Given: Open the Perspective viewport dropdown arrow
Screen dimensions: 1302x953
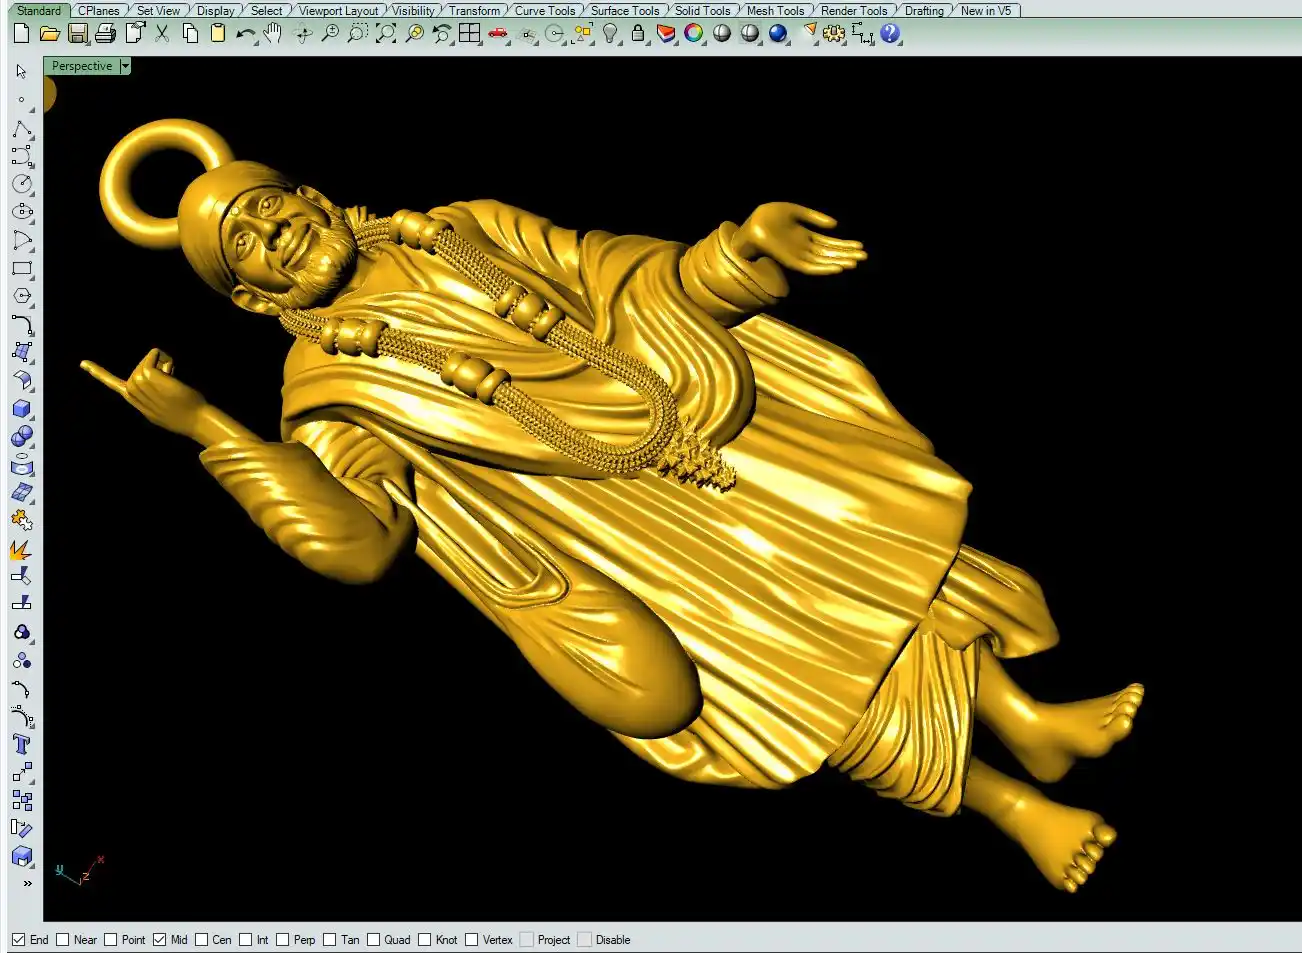Looking at the screenshot, I should pyautogui.click(x=125, y=66).
